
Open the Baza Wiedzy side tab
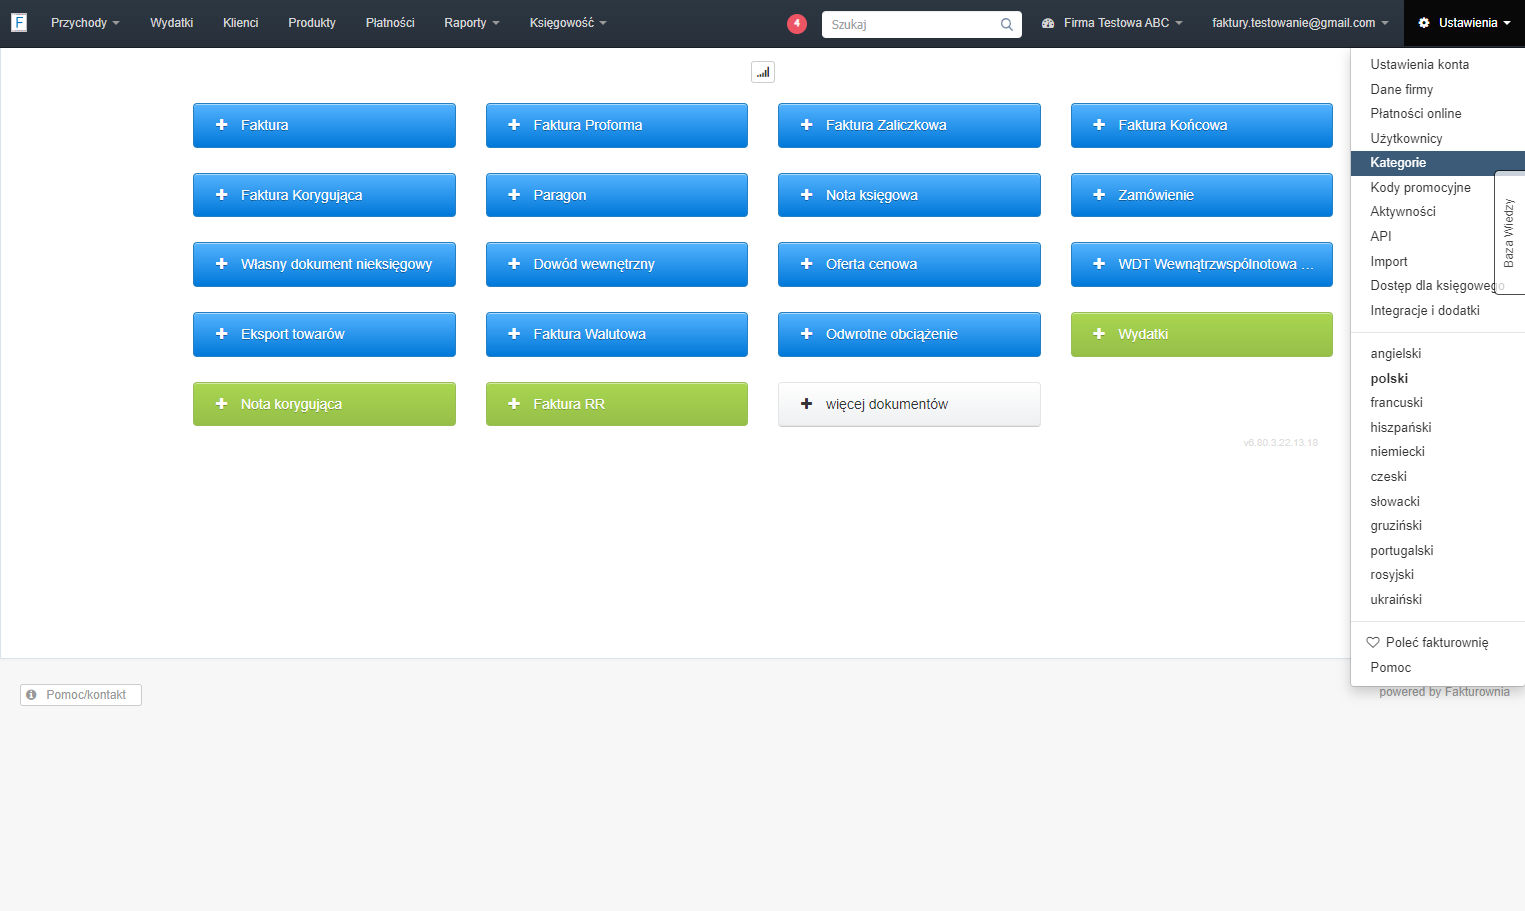[x=1509, y=233]
